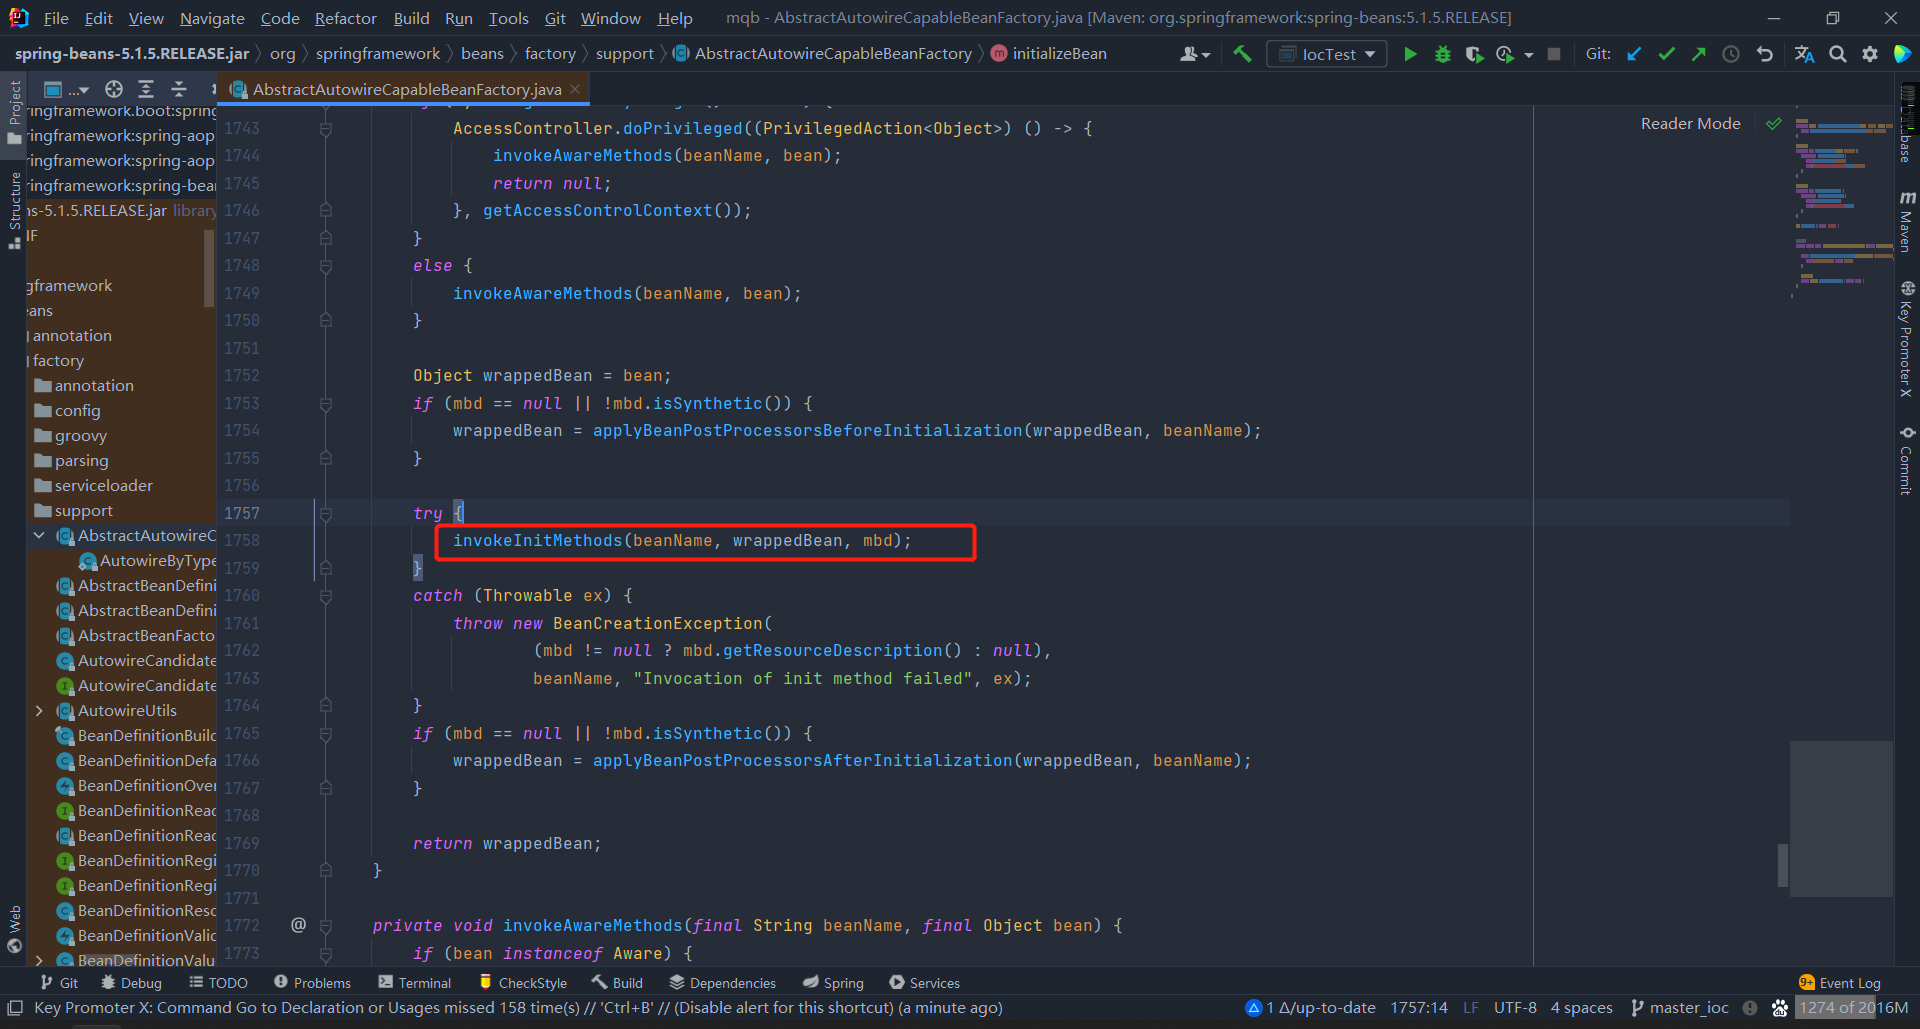Click the master_ioc branch widget
The width and height of the screenshot is (1920, 1029).
coord(1680,1008)
